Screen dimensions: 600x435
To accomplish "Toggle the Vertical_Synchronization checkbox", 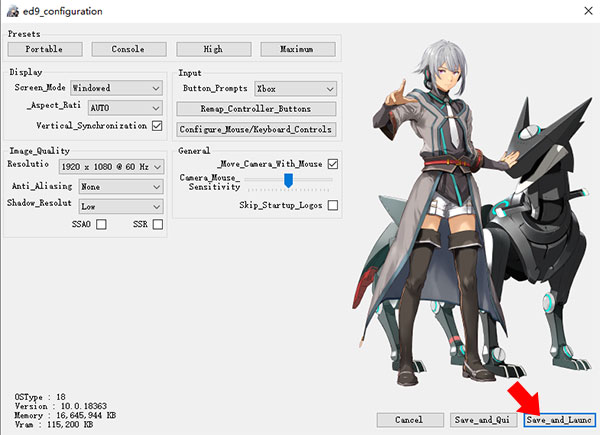I will (157, 125).
